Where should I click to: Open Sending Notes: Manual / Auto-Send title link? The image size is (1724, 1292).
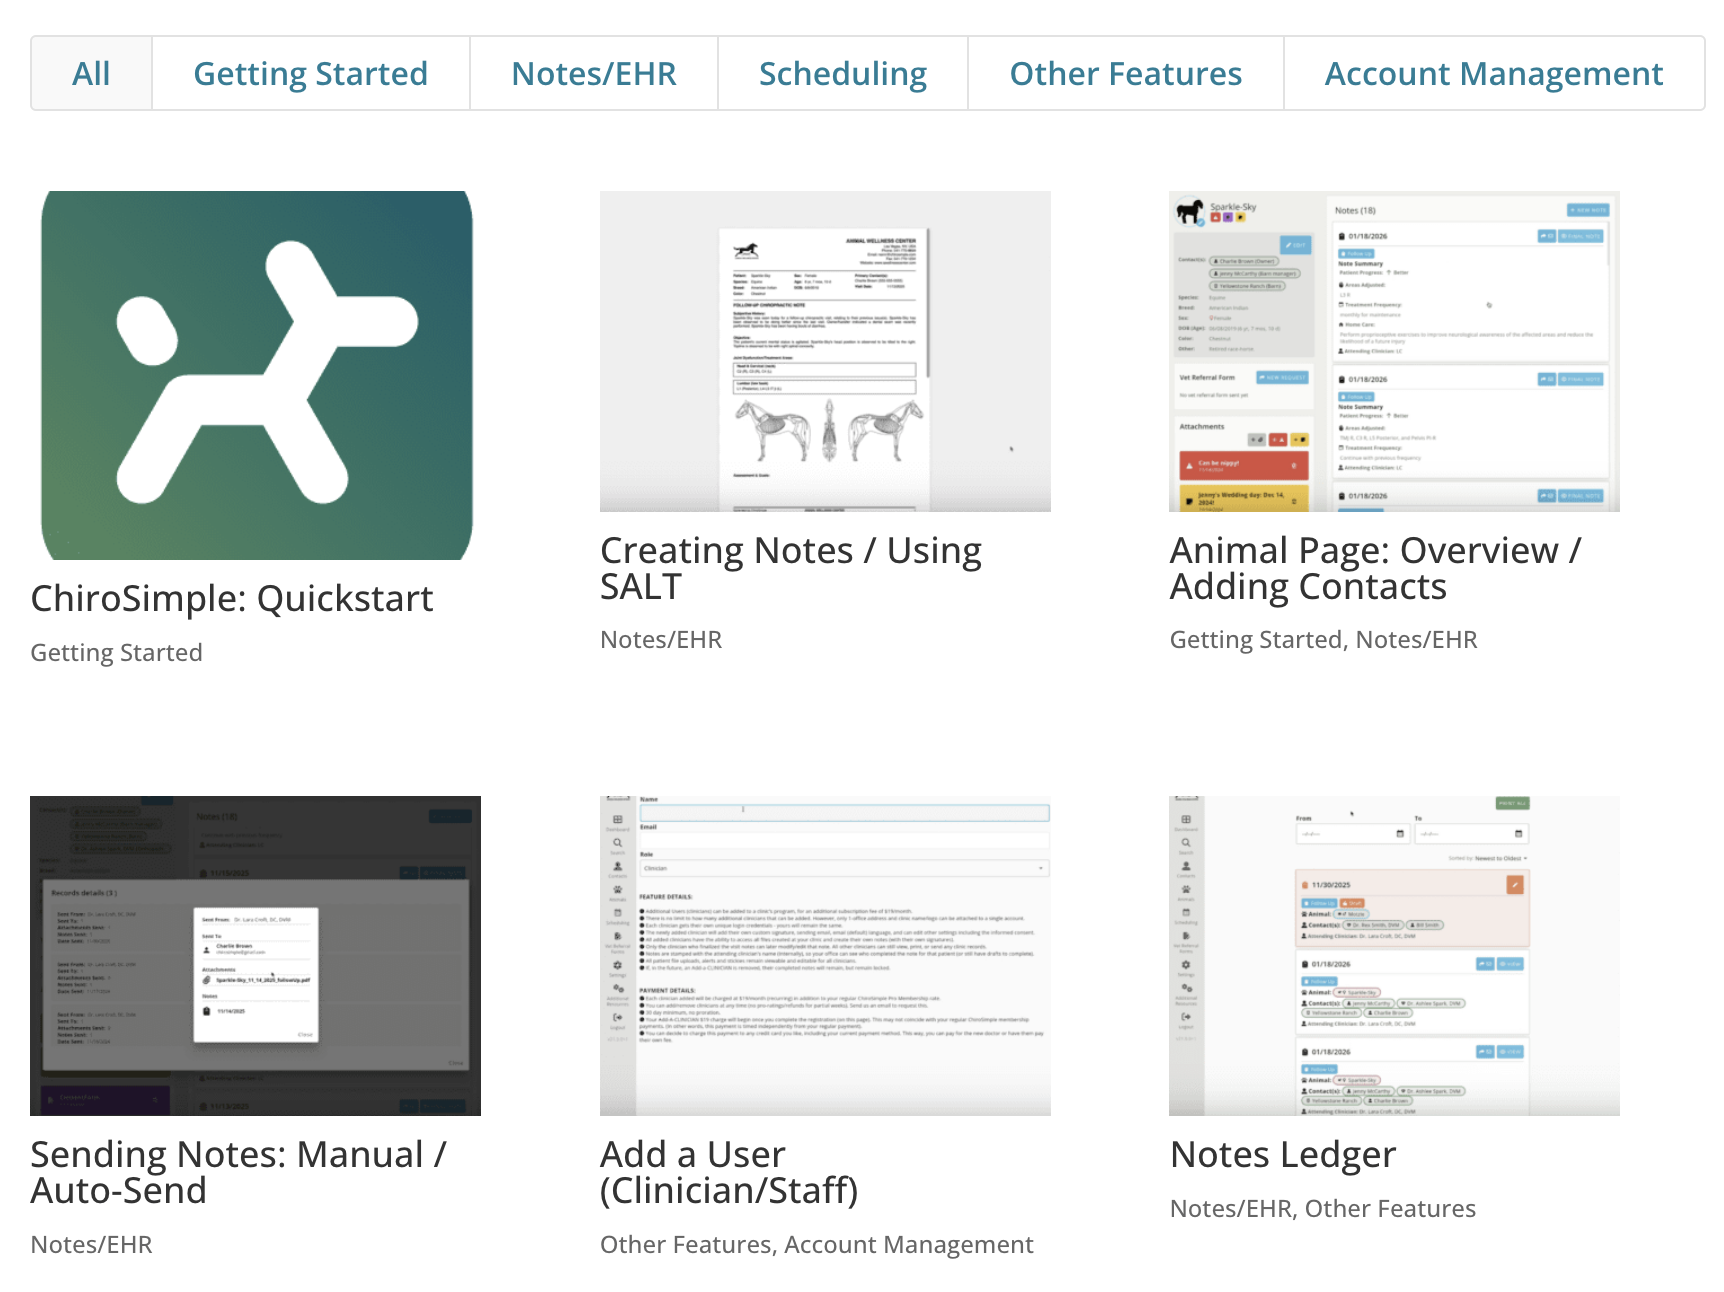click(238, 1172)
